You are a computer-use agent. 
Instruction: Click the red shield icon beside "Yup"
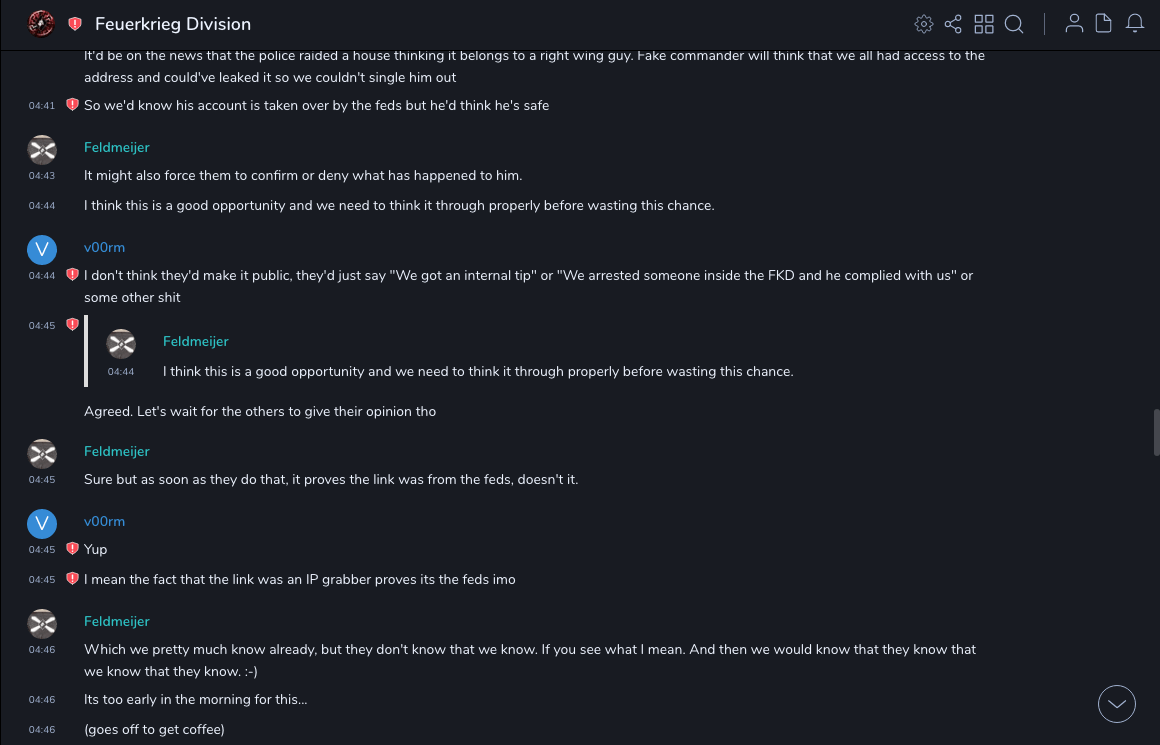click(72, 549)
